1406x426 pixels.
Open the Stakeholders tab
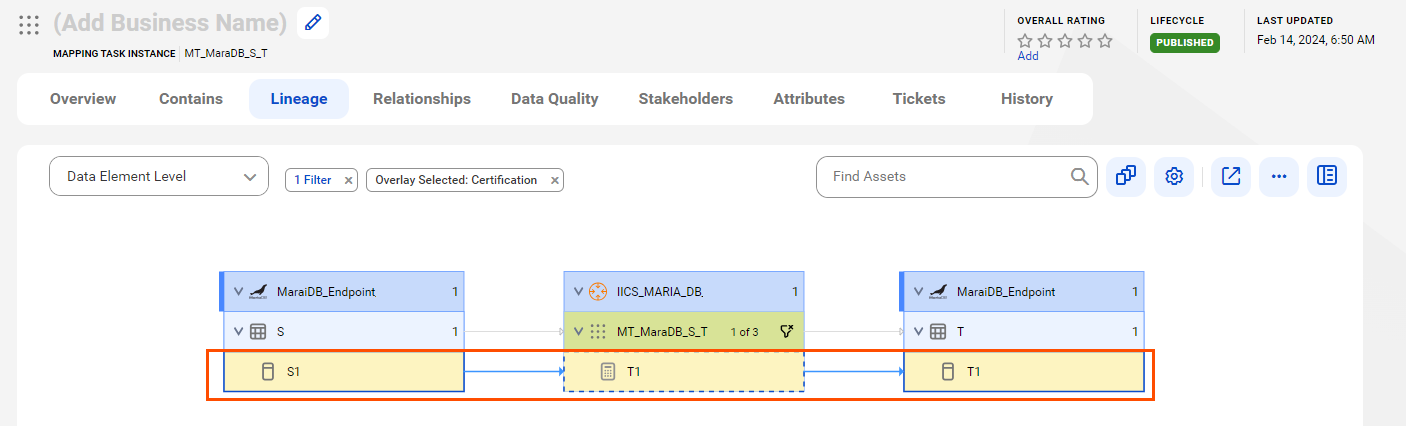(686, 99)
